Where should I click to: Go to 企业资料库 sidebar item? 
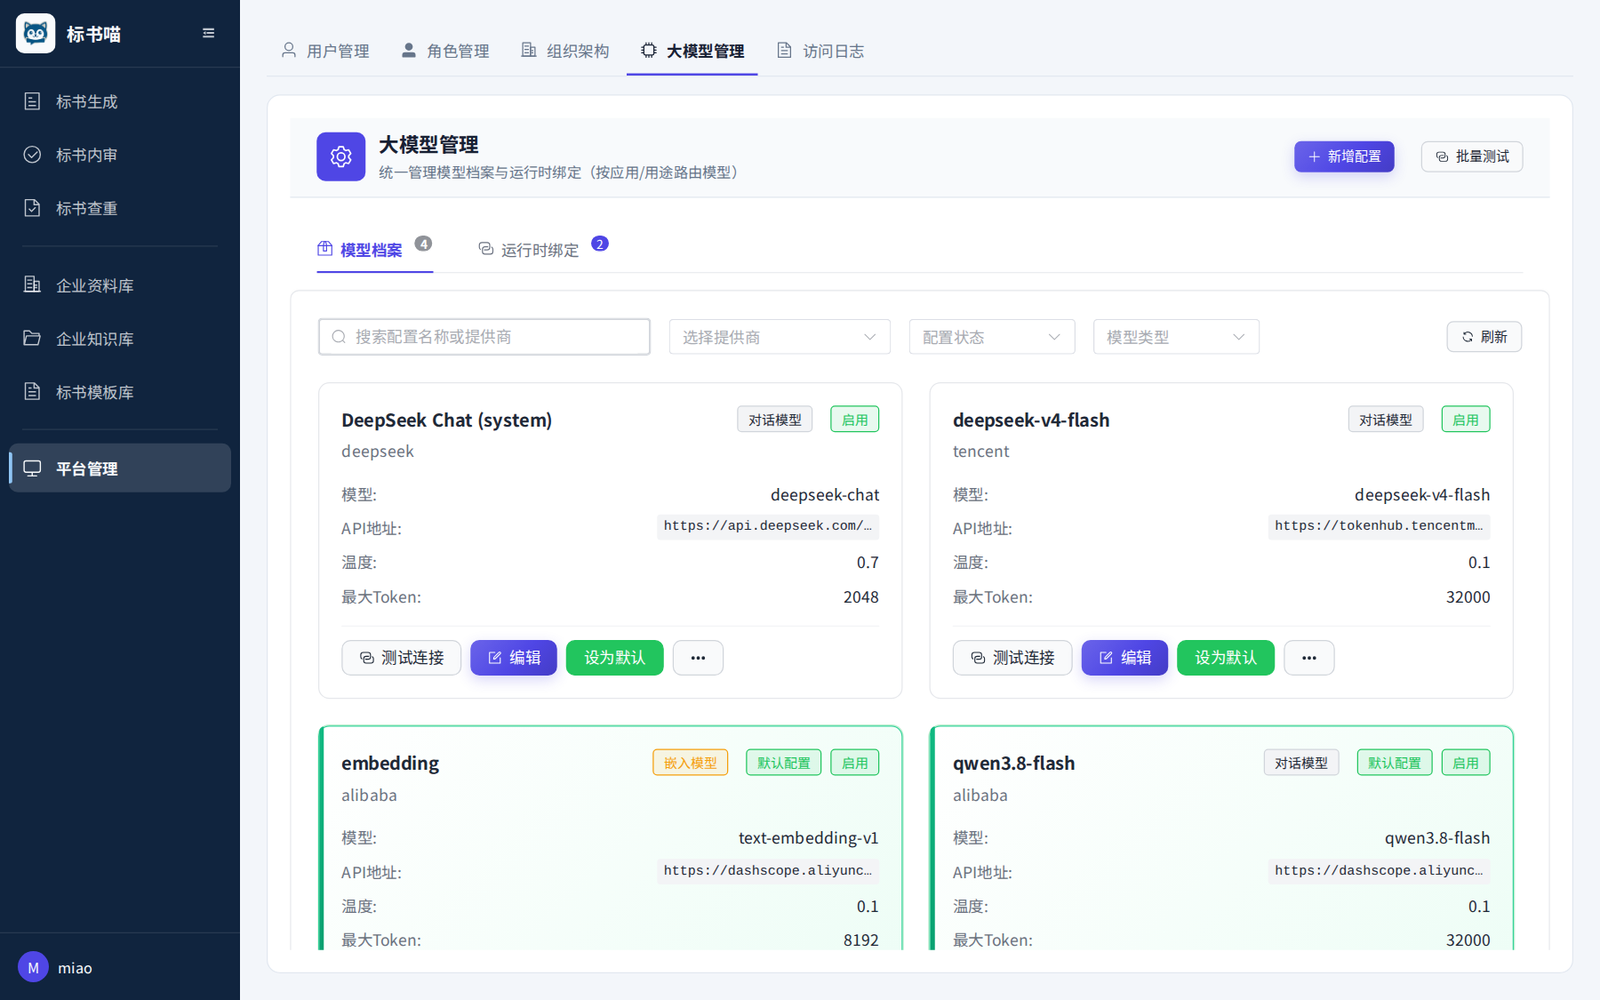(120, 285)
